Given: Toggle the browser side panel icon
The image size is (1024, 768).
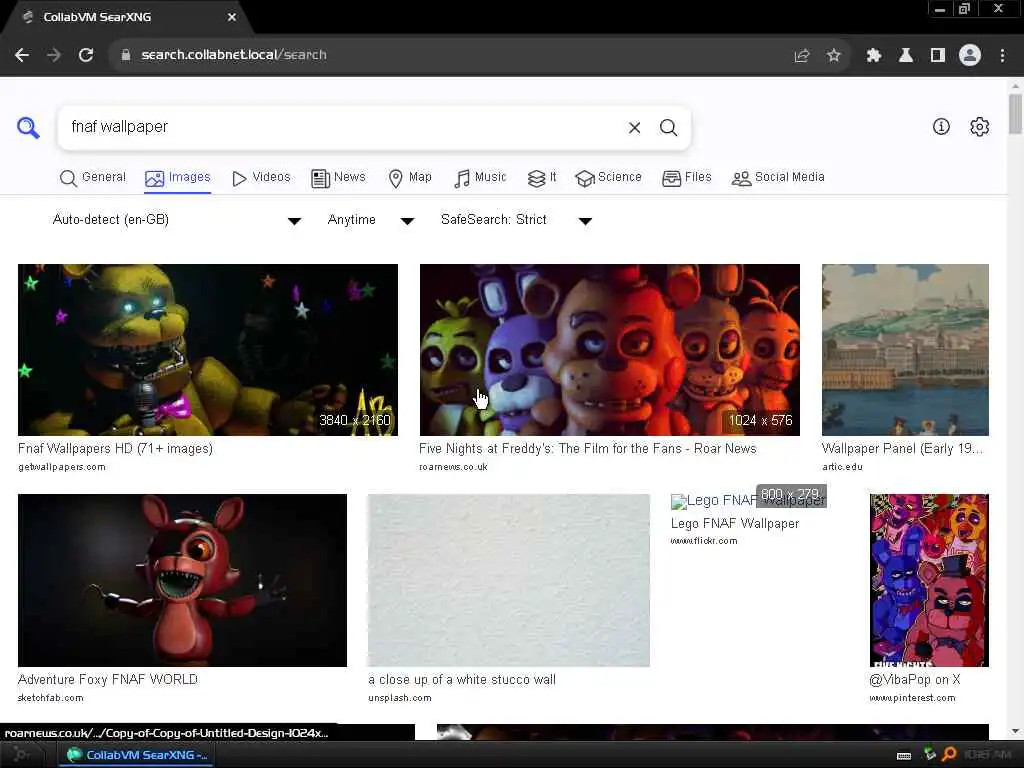Looking at the screenshot, I should pos(938,56).
